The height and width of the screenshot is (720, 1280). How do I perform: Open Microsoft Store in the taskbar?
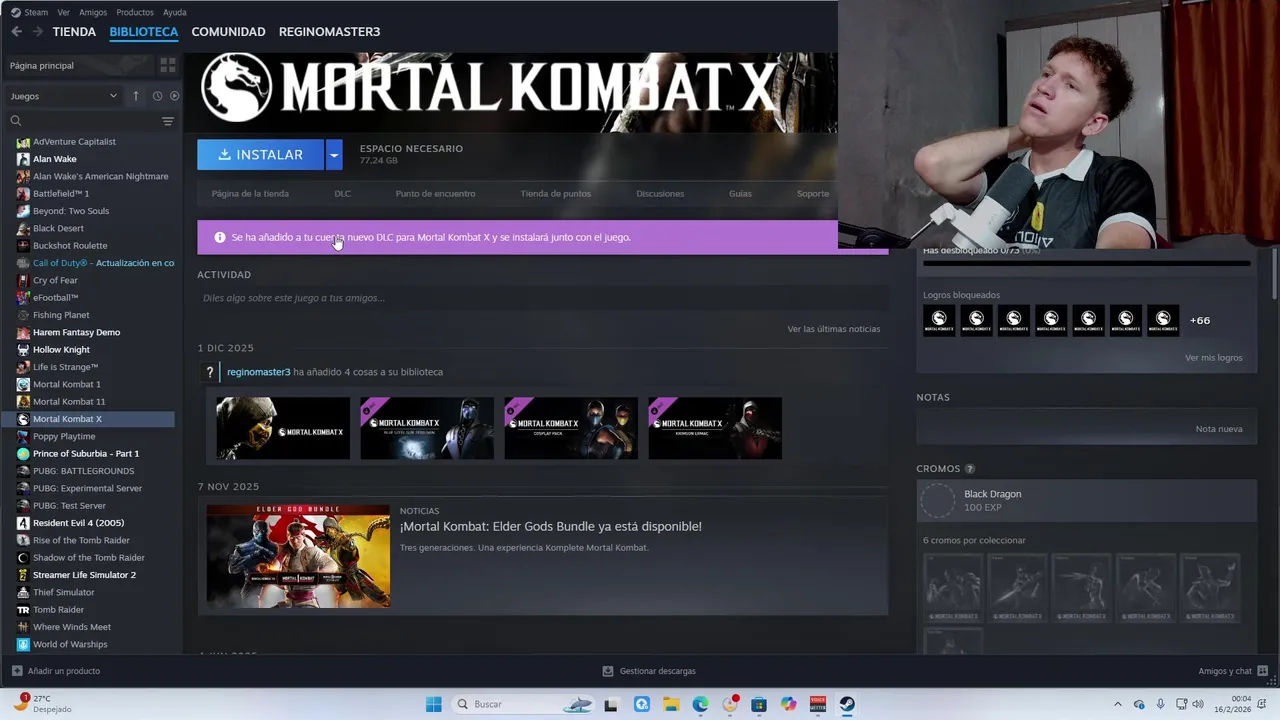pyautogui.click(x=759, y=704)
